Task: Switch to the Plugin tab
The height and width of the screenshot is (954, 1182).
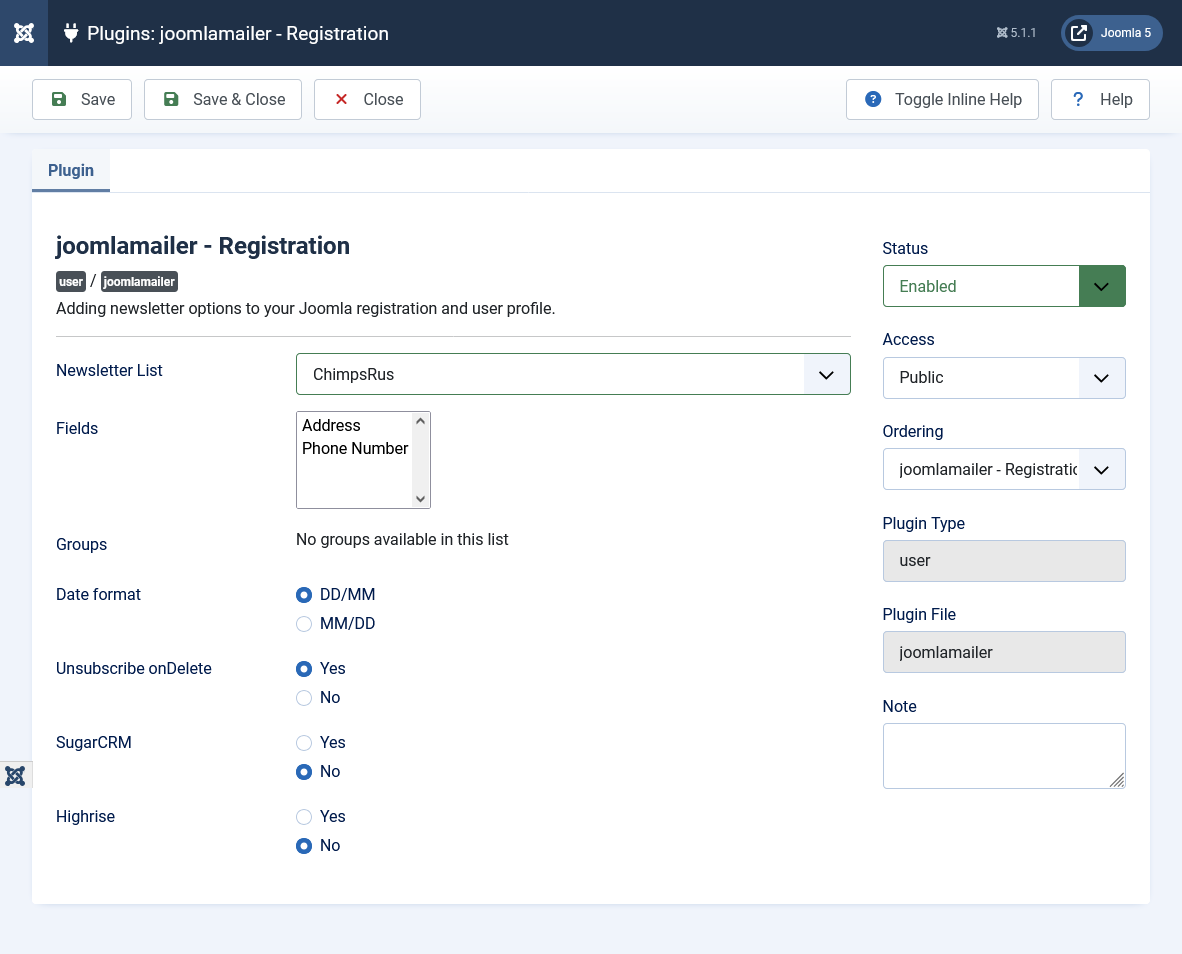Action: click(x=71, y=170)
